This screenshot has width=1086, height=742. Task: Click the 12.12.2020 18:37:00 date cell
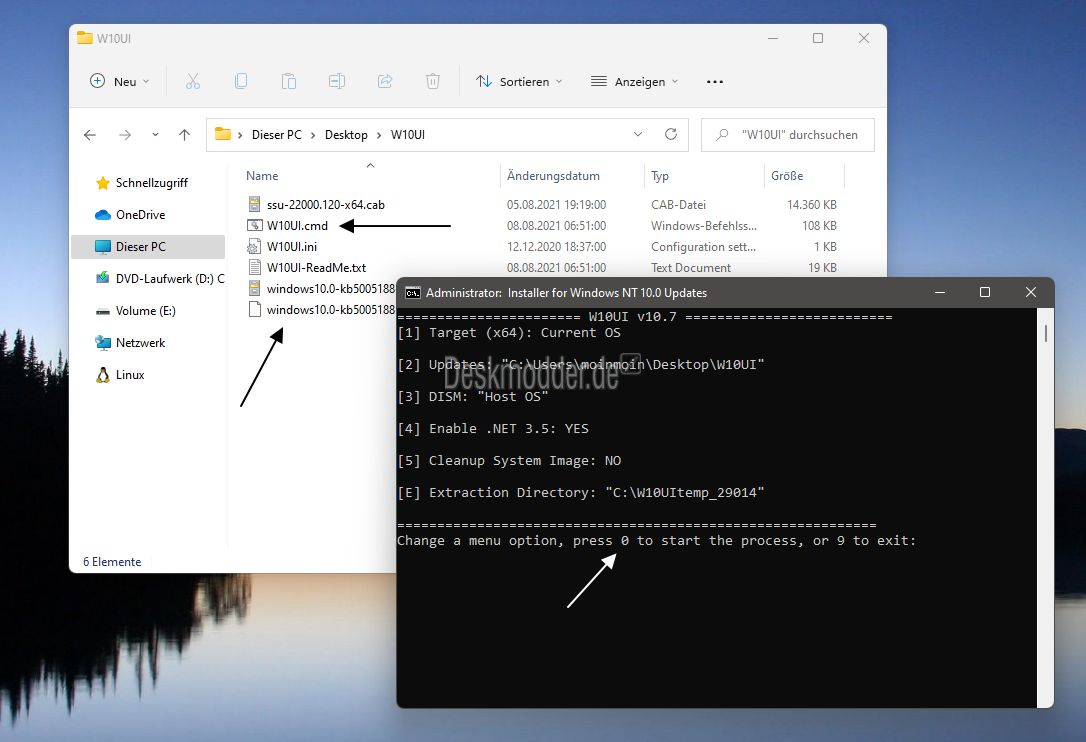557,247
